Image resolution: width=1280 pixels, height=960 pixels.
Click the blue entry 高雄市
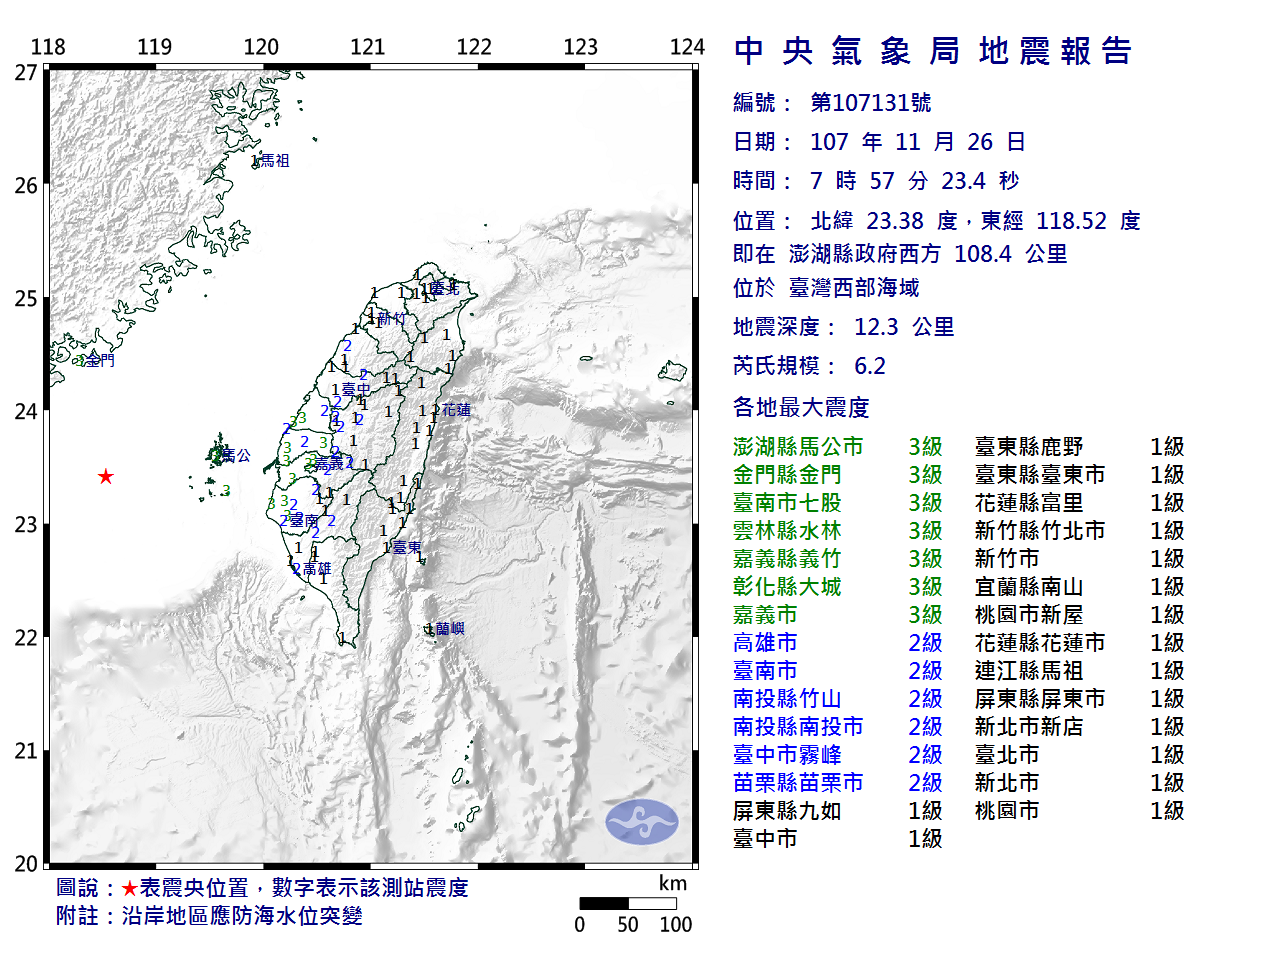pos(765,643)
